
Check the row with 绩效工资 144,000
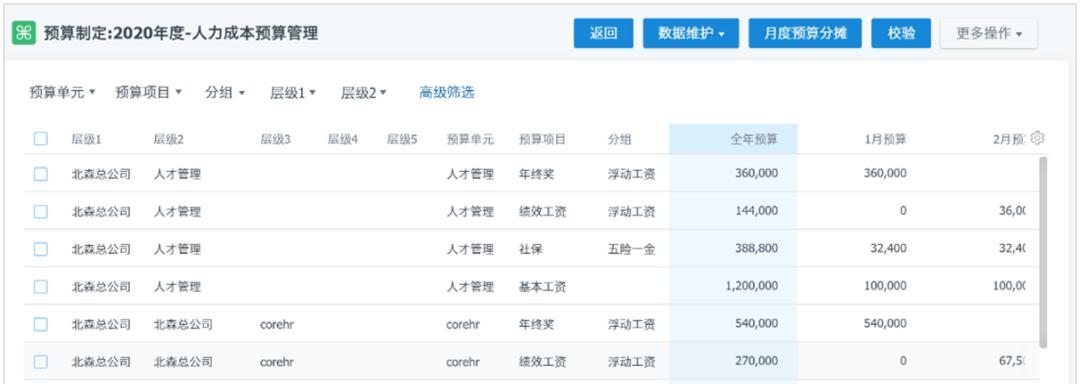pos(41,211)
